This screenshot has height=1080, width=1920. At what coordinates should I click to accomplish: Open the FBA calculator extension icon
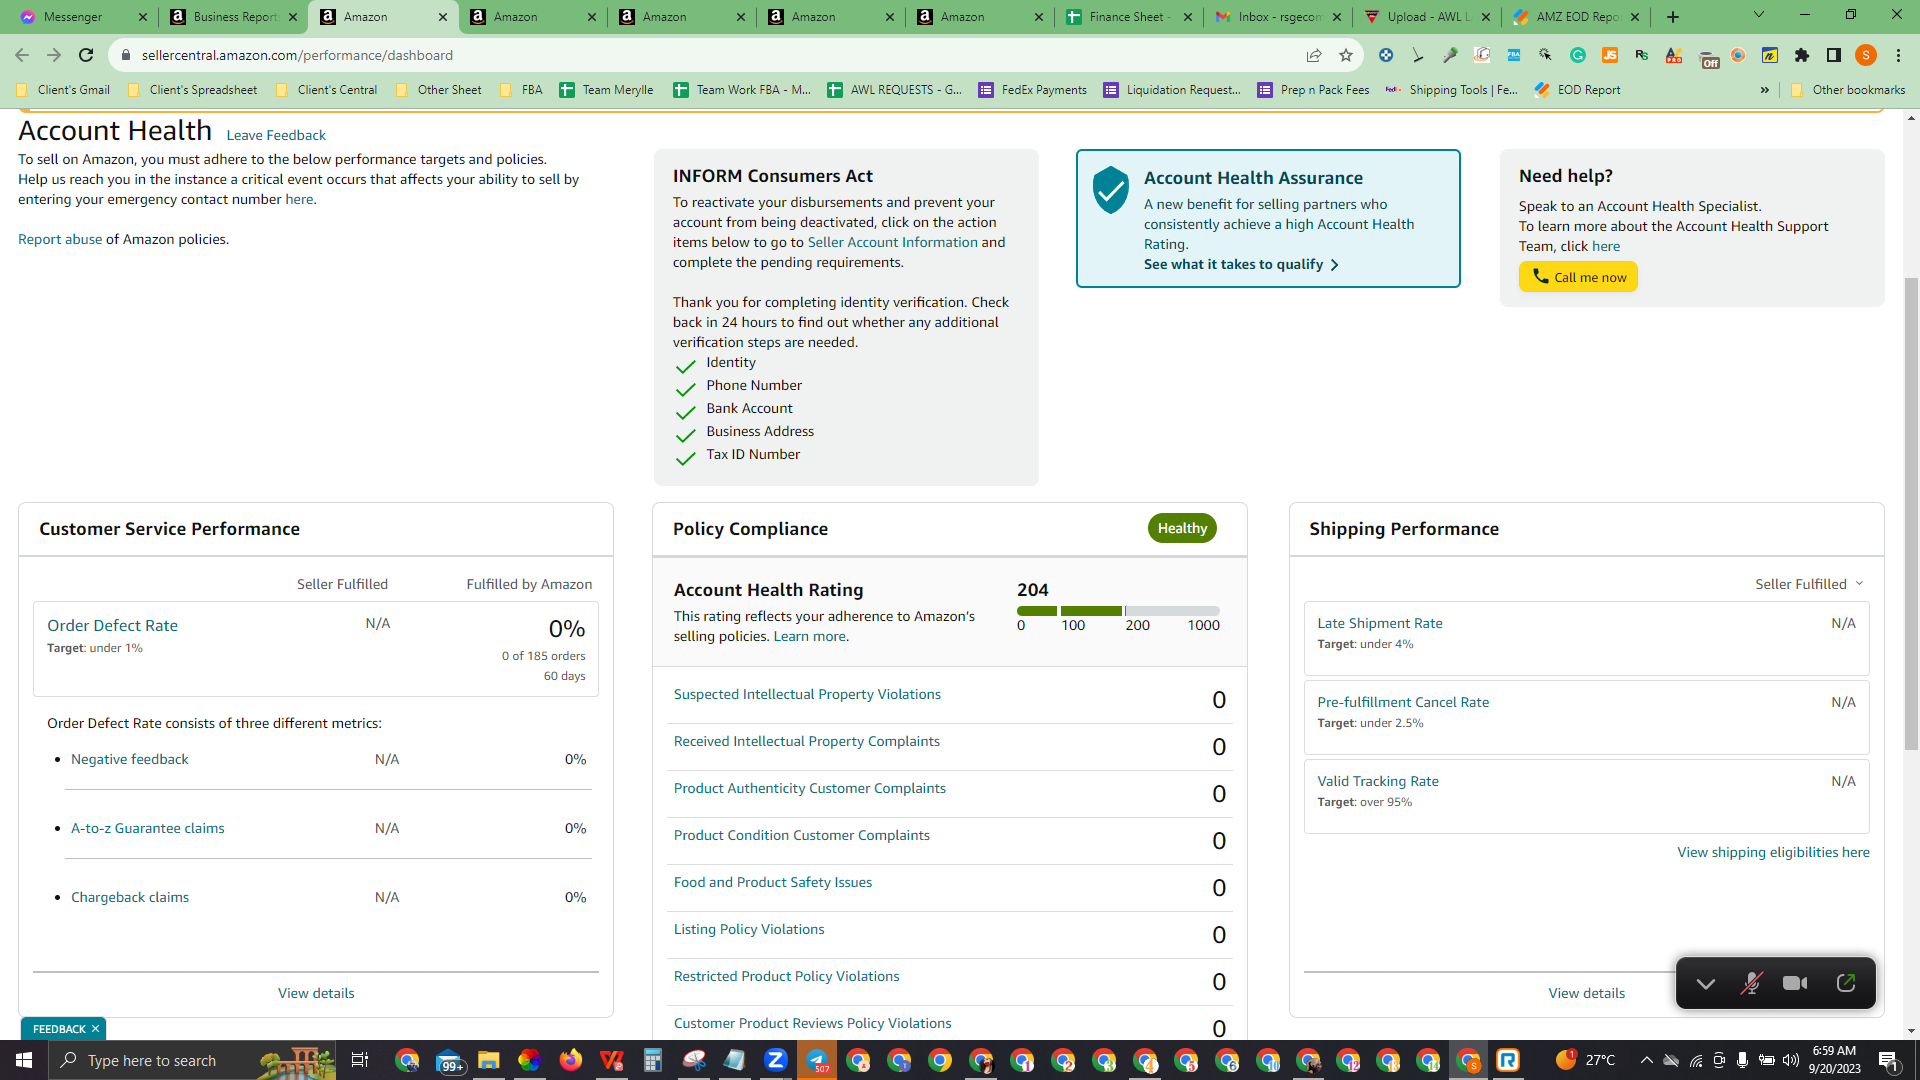pyautogui.click(x=1514, y=55)
